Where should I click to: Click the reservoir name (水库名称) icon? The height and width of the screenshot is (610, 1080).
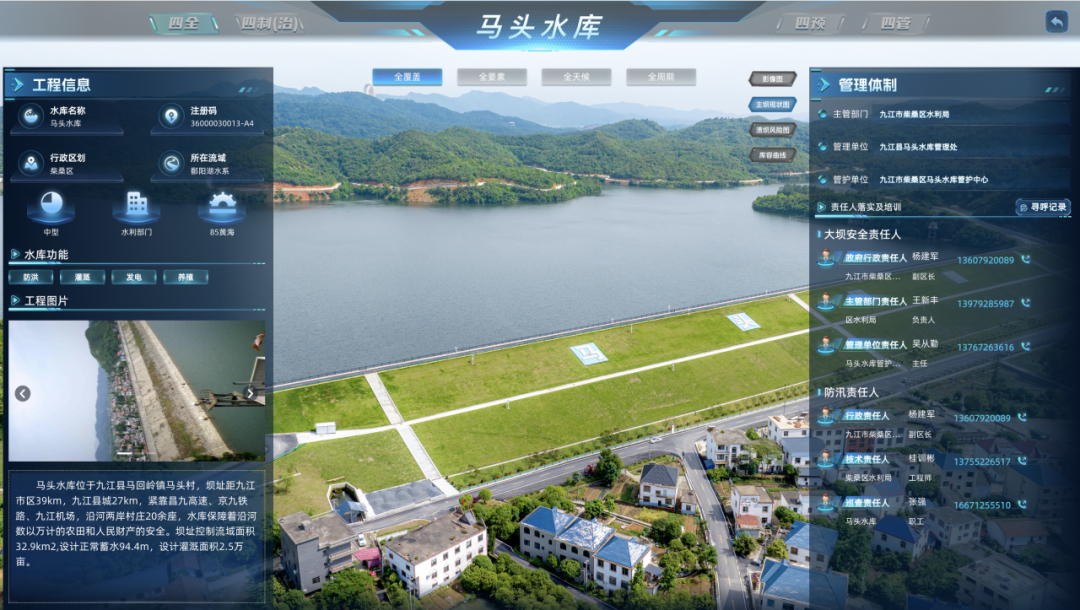tap(31, 116)
